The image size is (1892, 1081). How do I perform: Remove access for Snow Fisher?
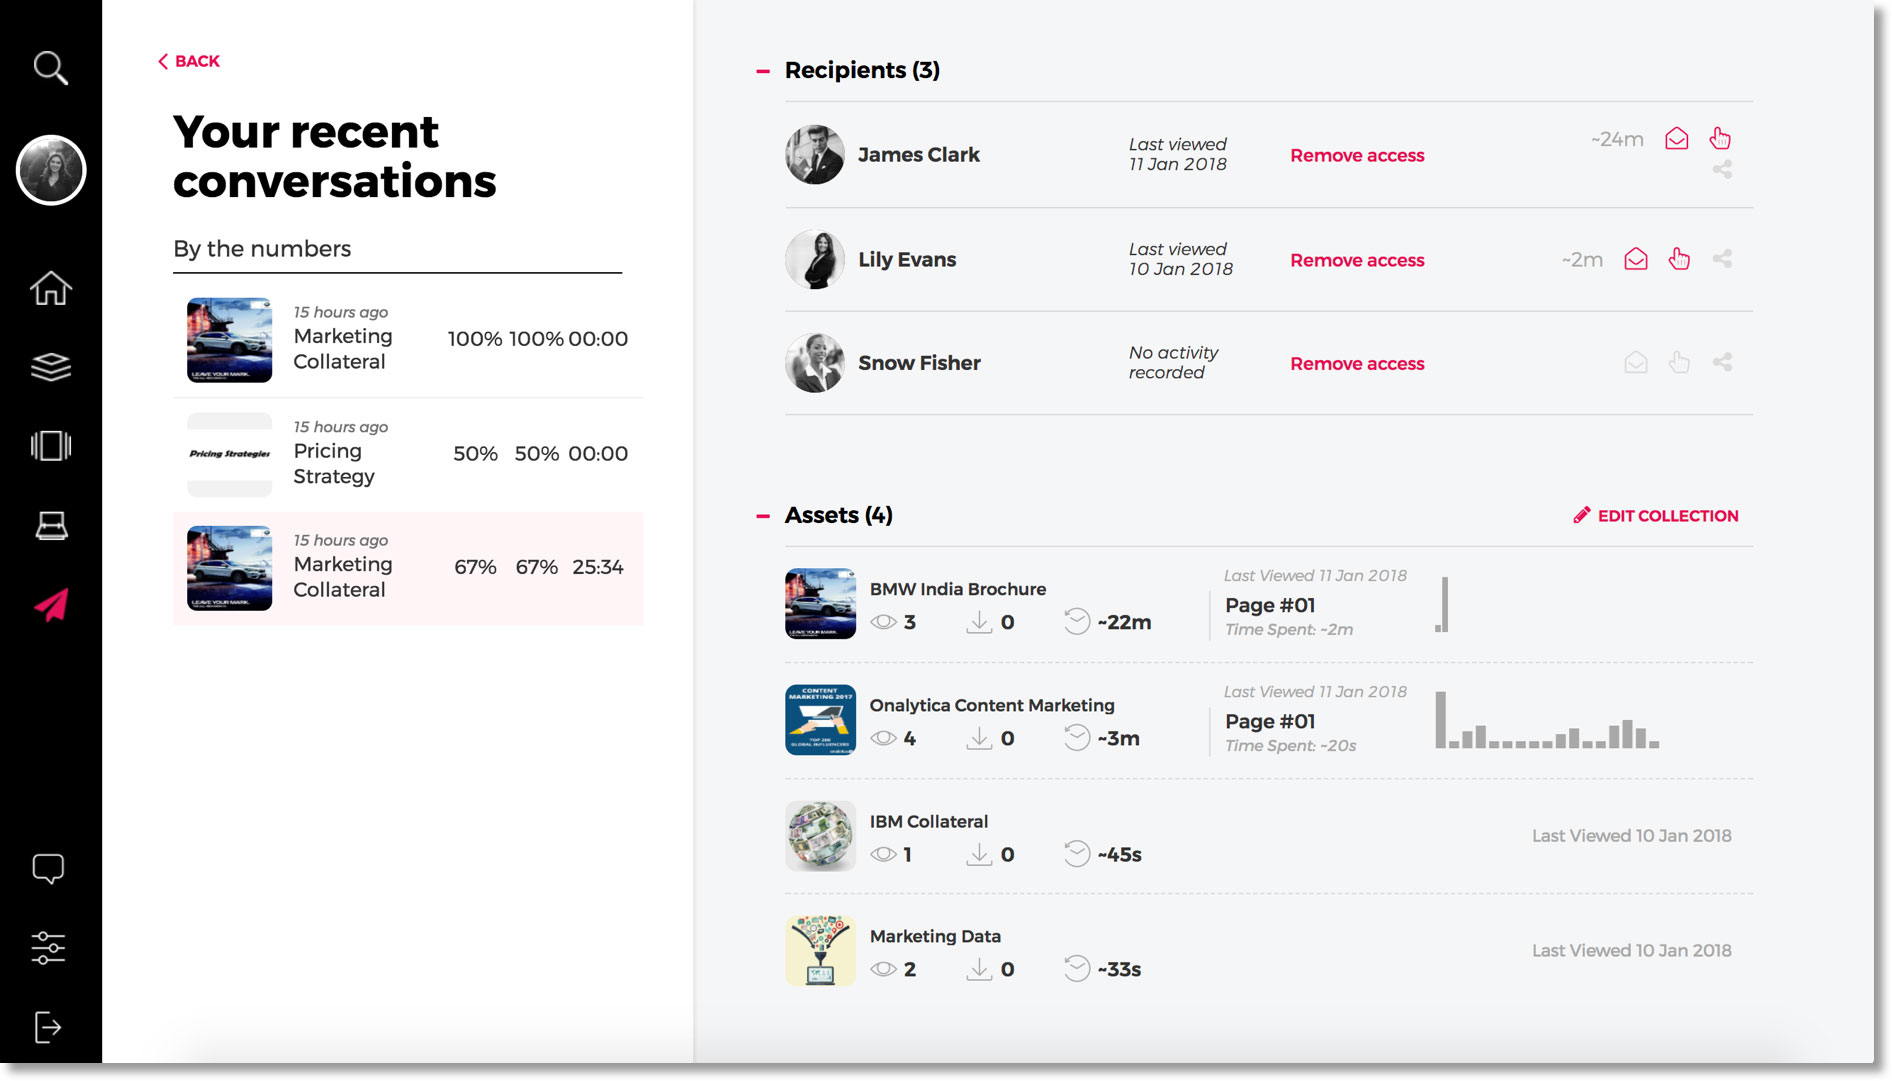pyautogui.click(x=1357, y=364)
